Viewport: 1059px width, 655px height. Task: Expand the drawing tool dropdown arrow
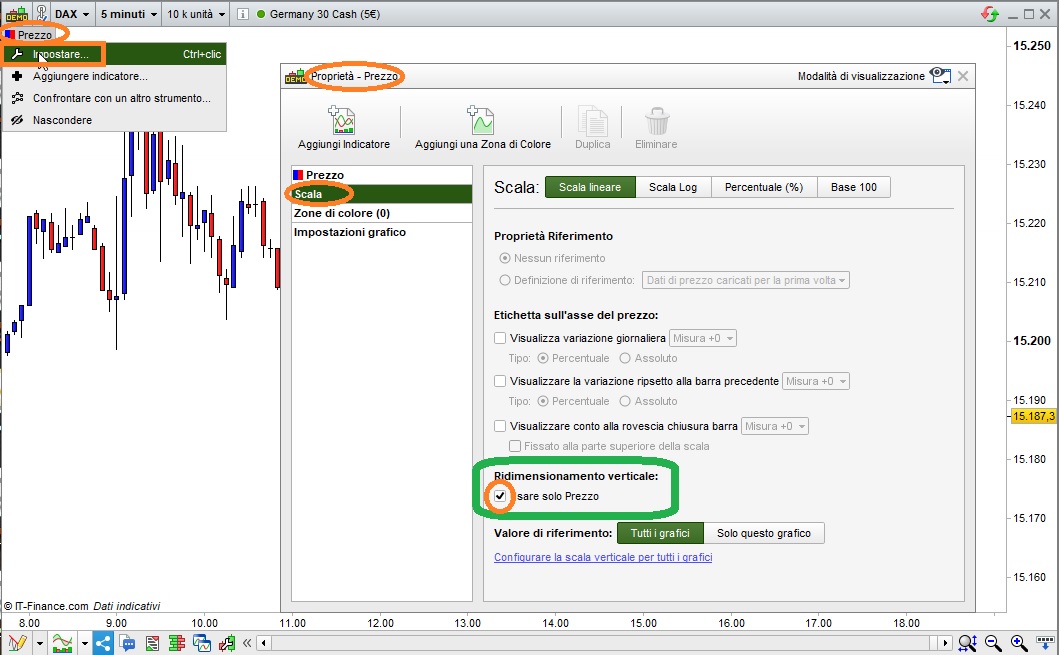(x=40, y=643)
